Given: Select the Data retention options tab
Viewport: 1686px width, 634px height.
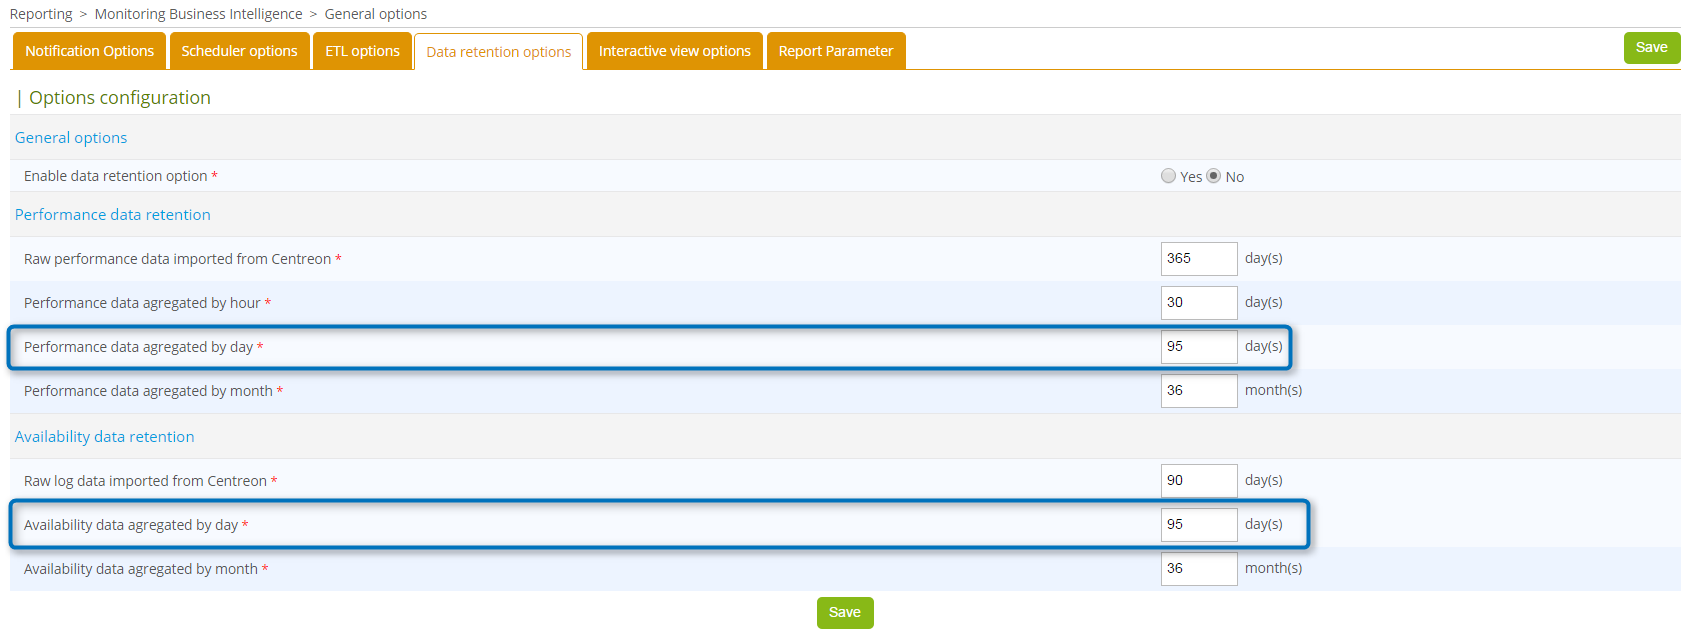Looking at the screenshot, I should pos(498,52).
